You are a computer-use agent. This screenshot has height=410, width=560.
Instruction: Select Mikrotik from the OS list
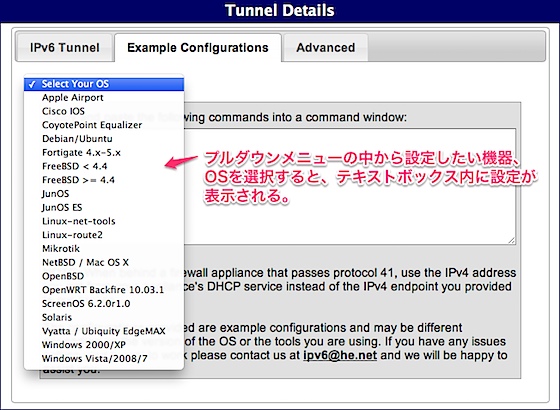(x=104, y=249)
